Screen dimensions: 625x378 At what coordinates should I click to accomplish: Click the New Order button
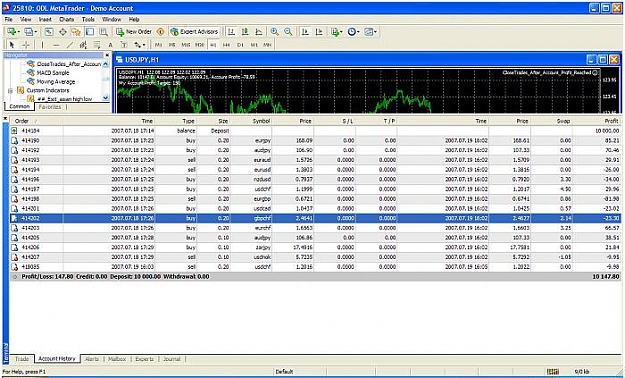pos(134,32)
